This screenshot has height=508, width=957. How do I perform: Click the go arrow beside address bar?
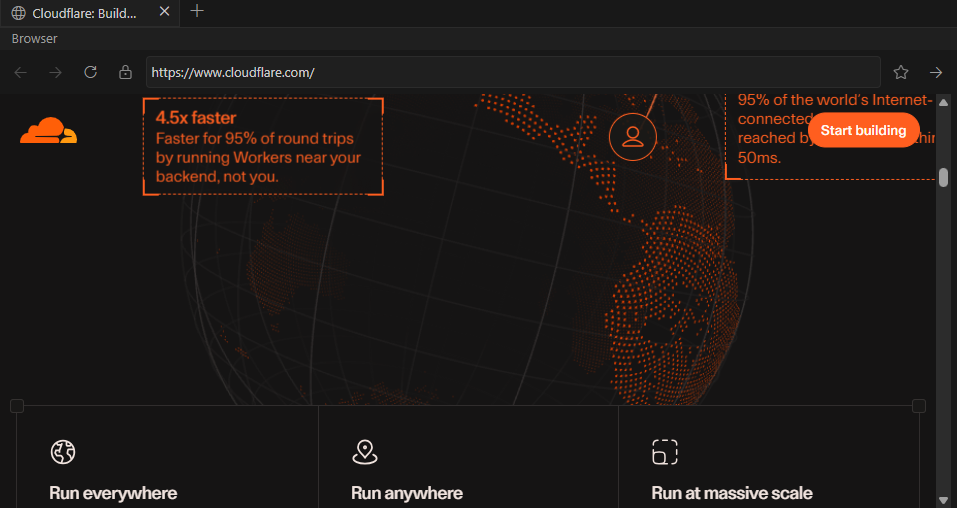click(936, 73)
